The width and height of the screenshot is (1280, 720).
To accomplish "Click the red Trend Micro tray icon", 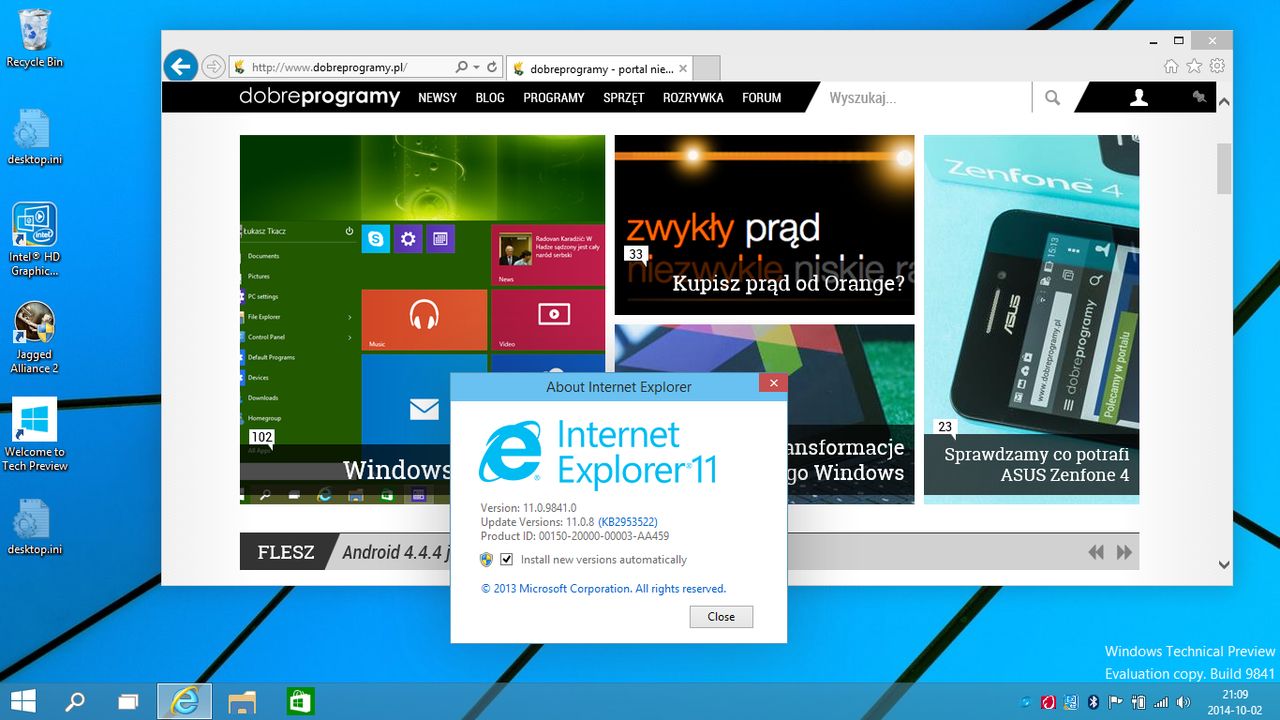I will coord(1048,701).
